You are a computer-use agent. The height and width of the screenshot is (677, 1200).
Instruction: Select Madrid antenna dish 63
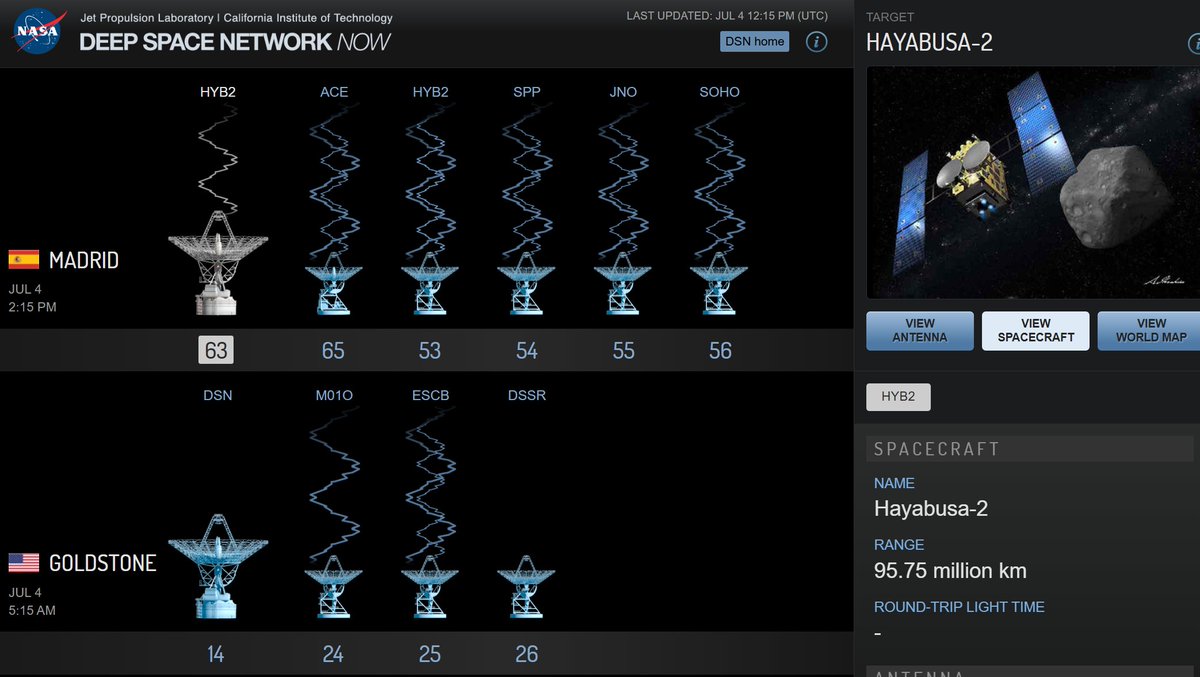pyautogui.click(x=217, y=263)
